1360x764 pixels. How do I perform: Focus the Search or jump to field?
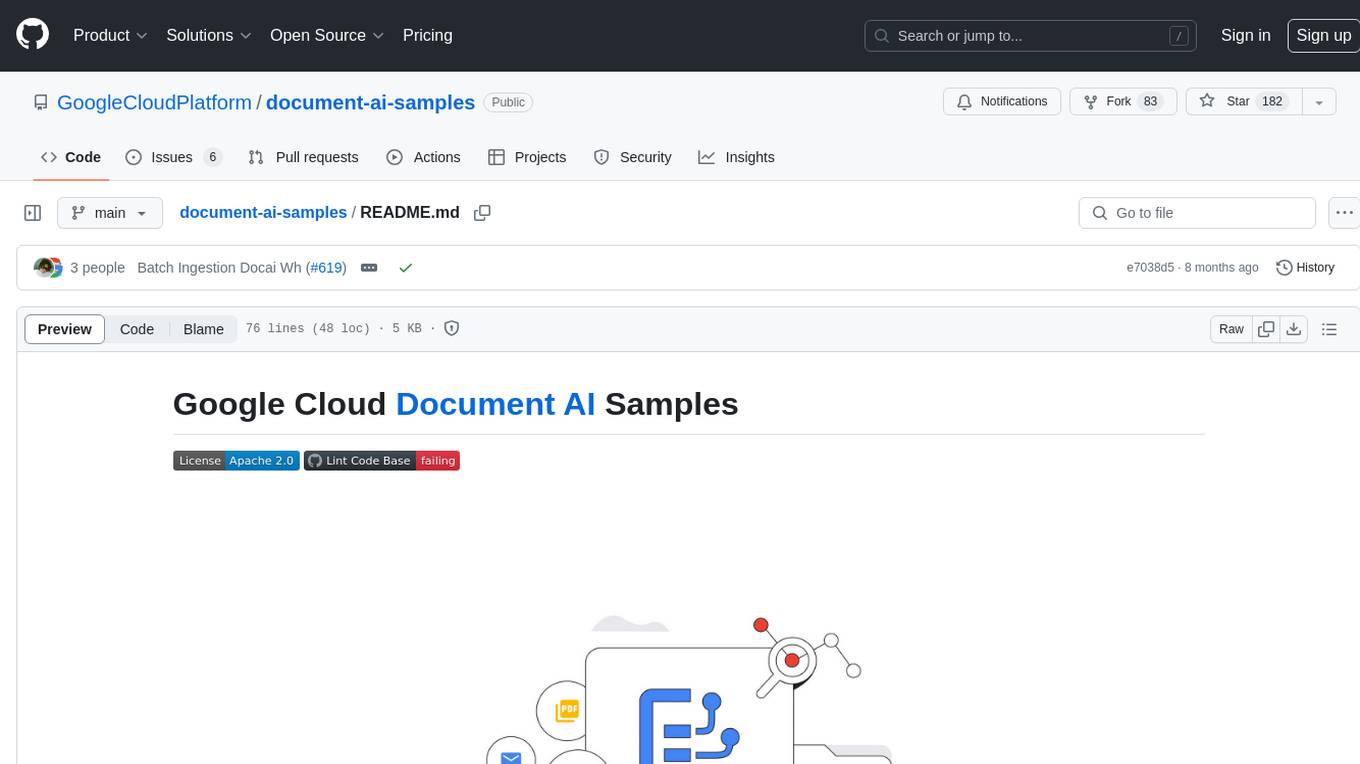coord(1031,35)
